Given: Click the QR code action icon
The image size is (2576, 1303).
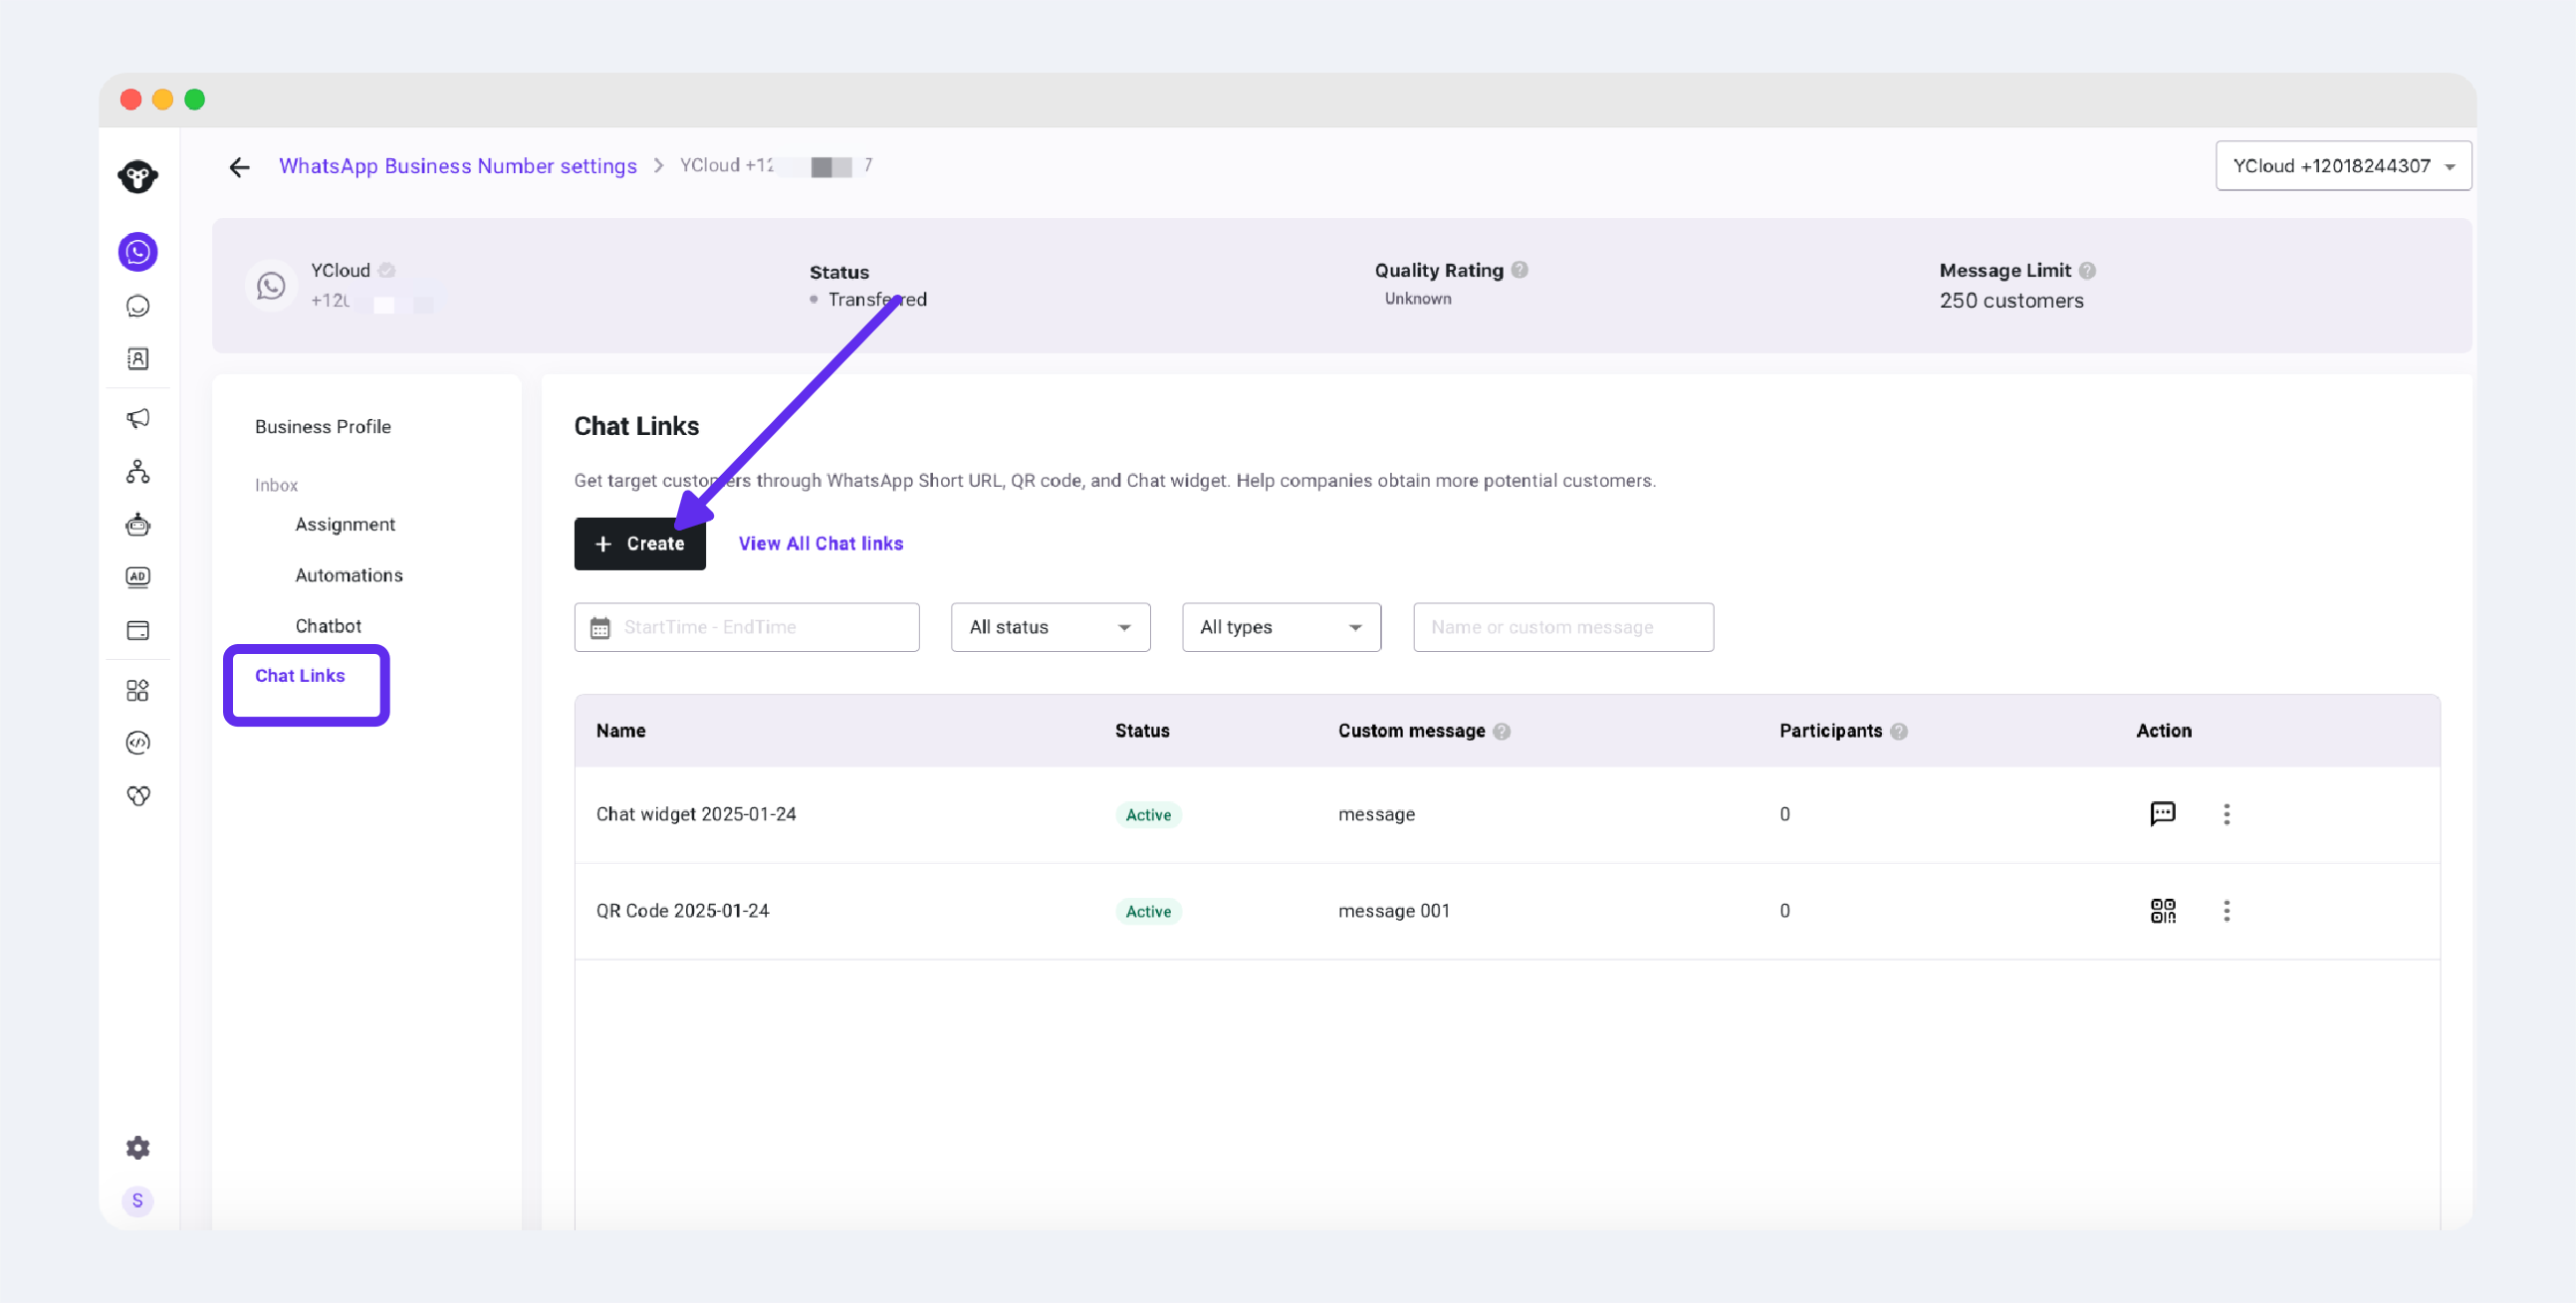Looking at the screenshot, I should point(2162,910).
